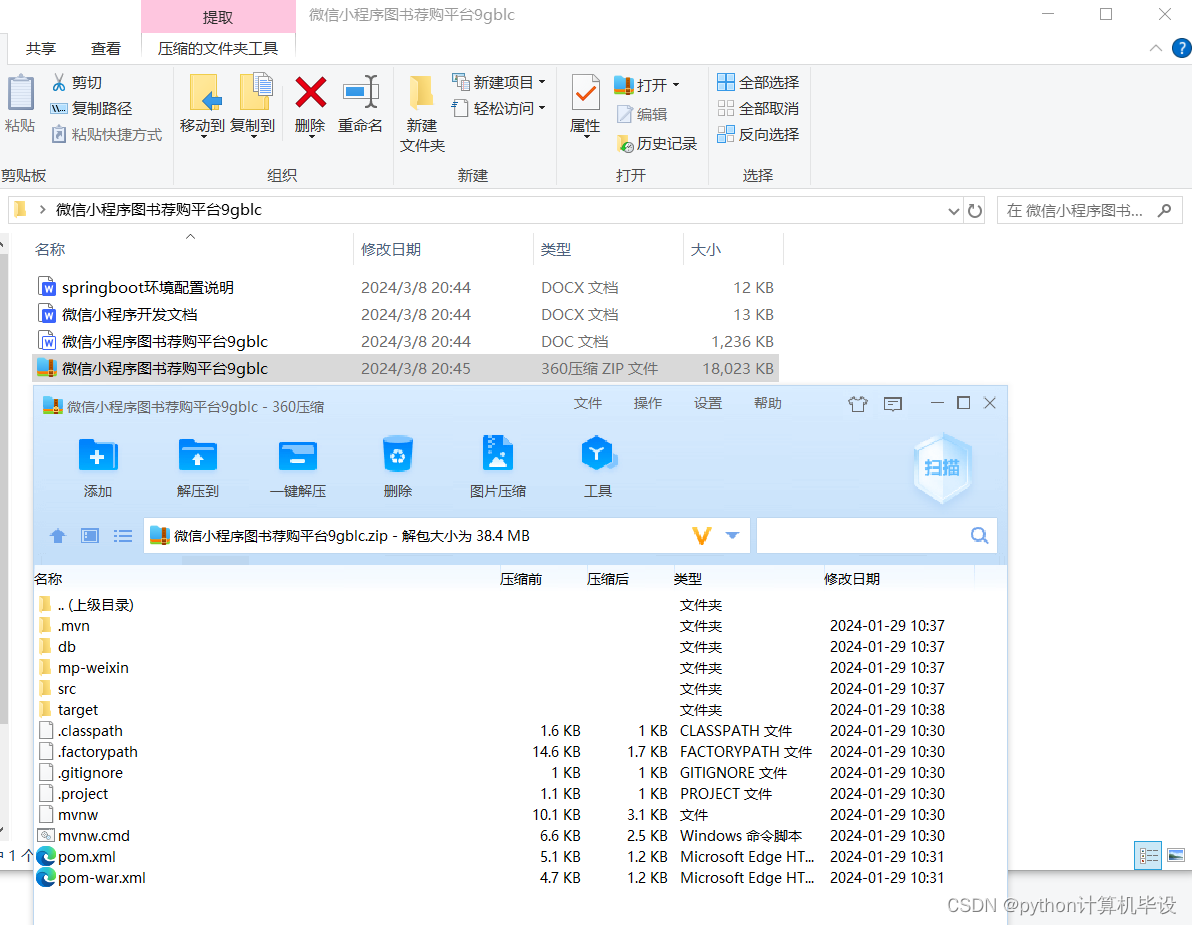Click 全部选择 in the select group

[758, 82]
